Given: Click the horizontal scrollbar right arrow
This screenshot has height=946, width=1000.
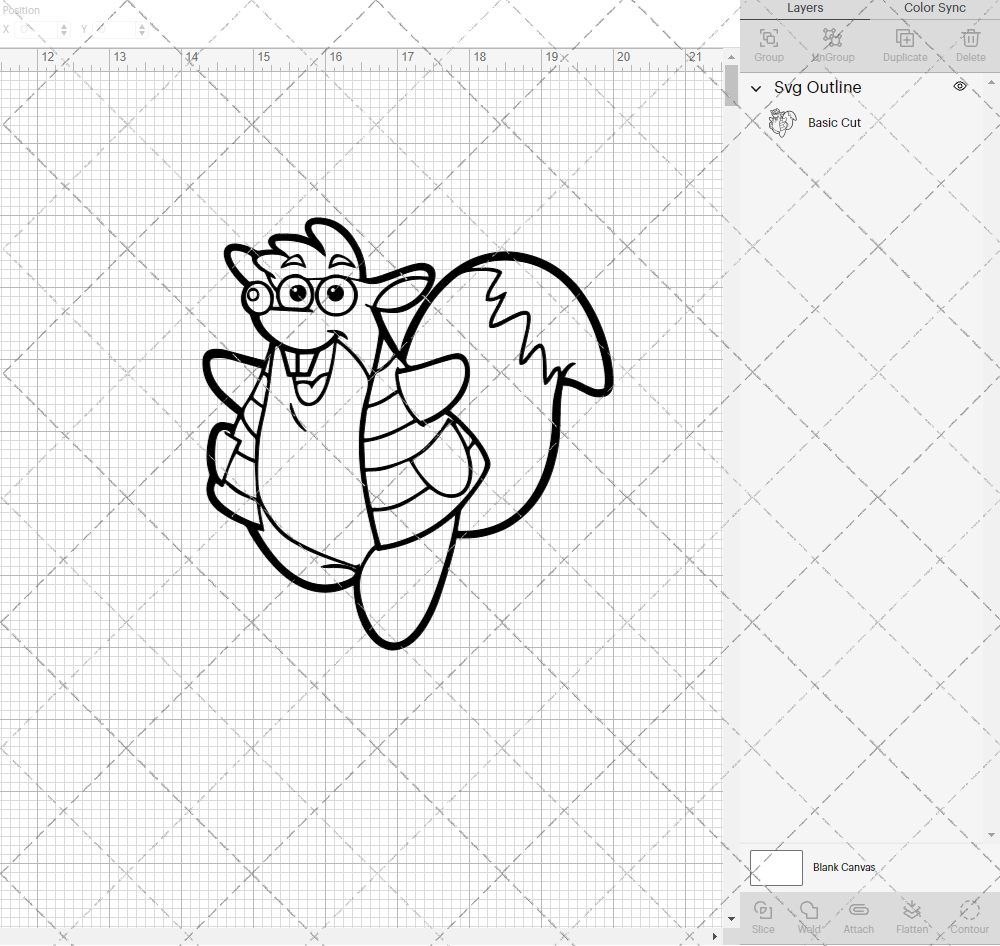Looking at the screenshot, I should [x=714, y=936].
